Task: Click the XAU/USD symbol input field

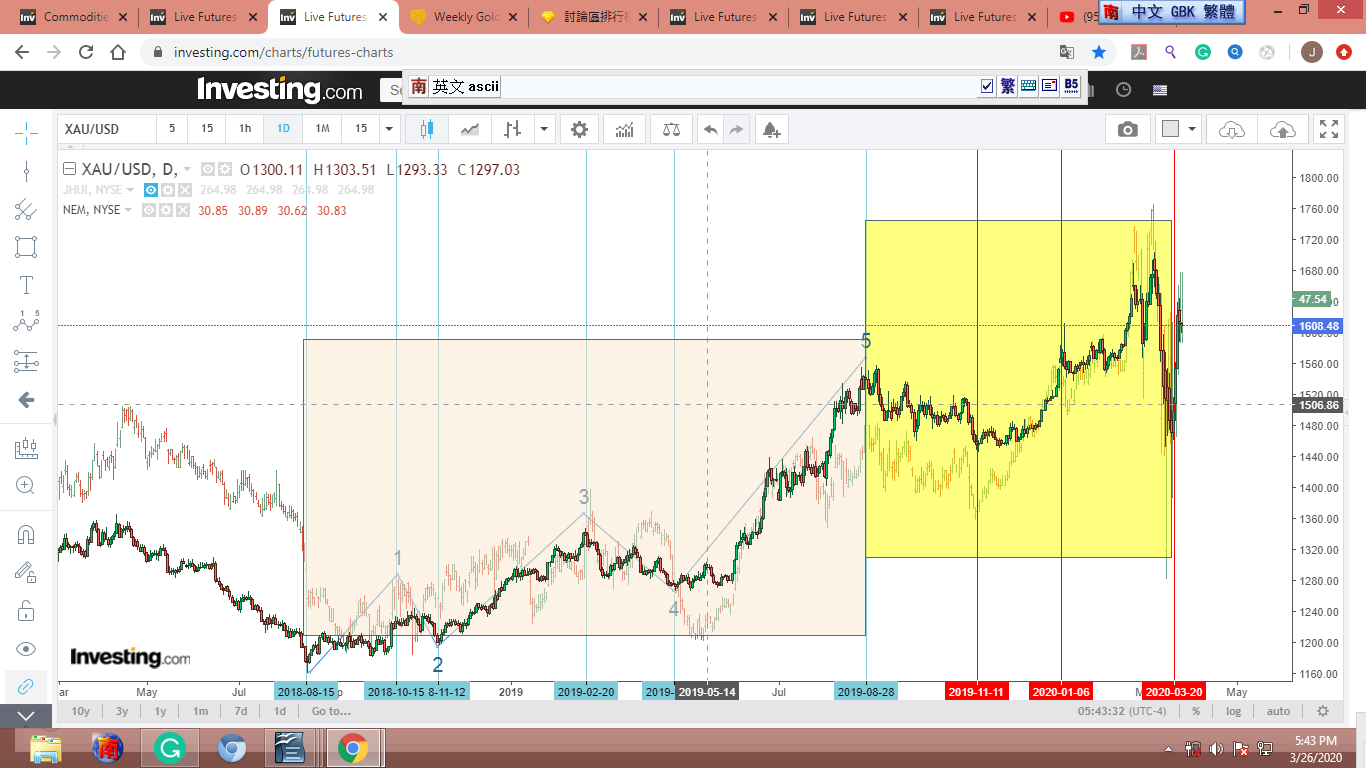Action: tap(106, 129)
